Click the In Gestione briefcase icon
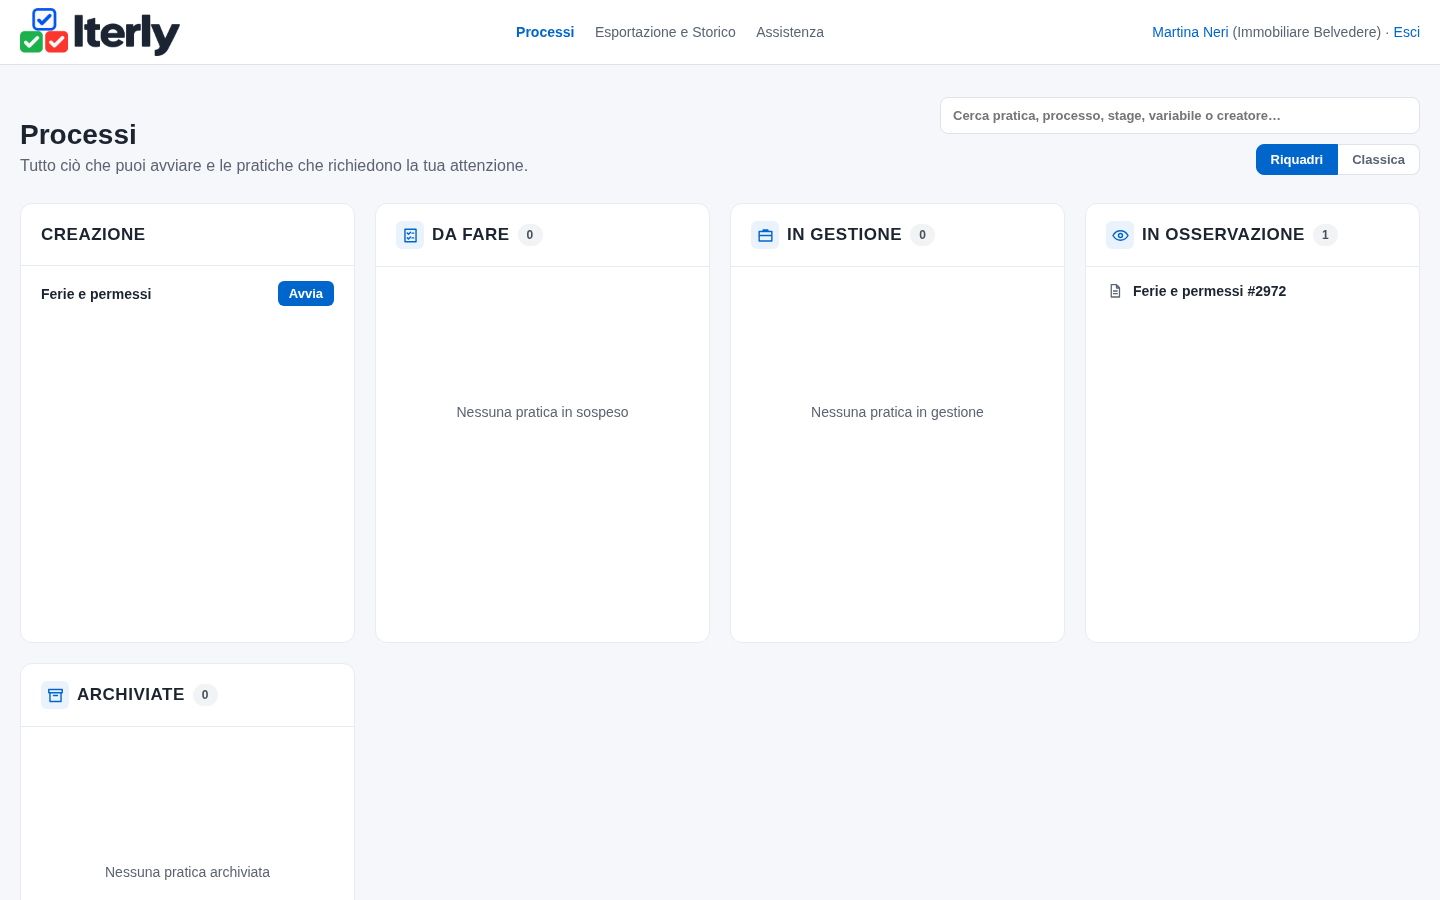1440x900 pixels. click(x=765, y=235)
